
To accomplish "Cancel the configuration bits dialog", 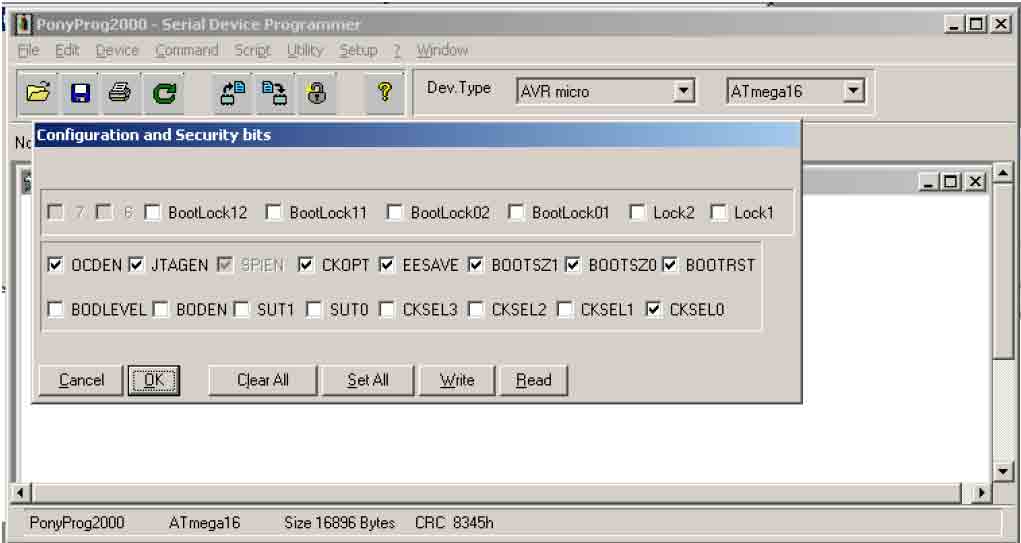I will (x=81, y=380).
